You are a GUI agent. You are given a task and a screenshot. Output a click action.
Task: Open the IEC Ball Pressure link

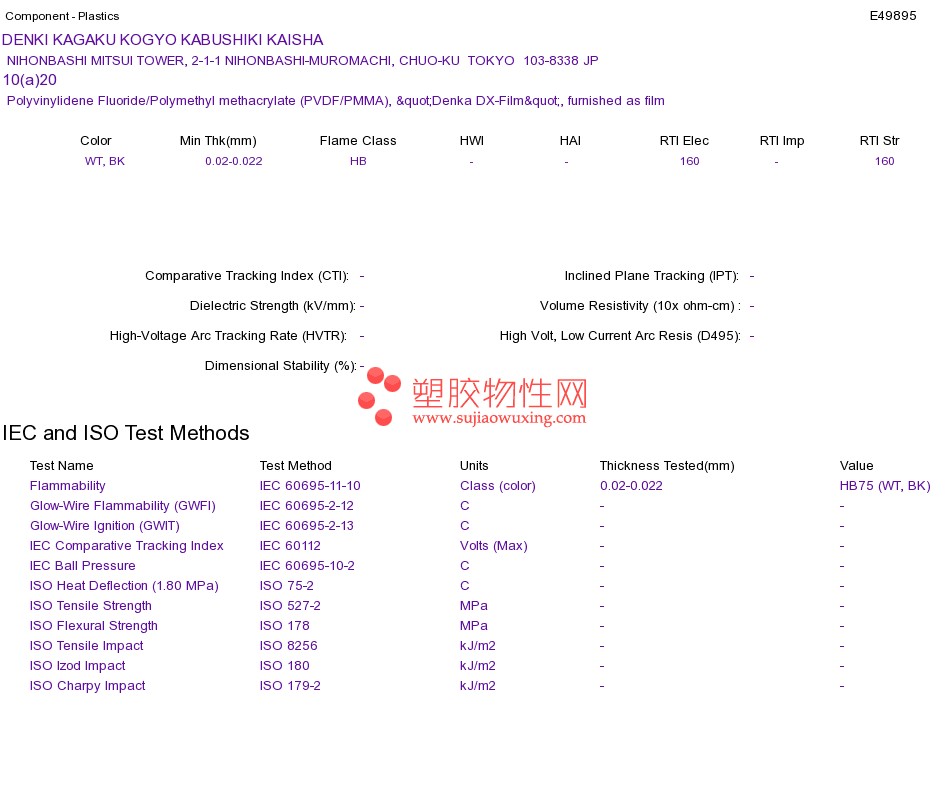tap(82, 566)
